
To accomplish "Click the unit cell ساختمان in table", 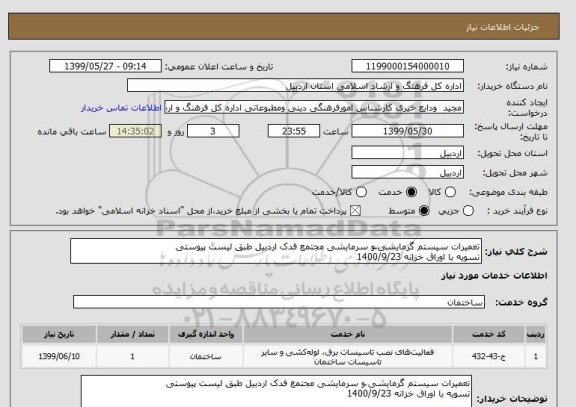I will [206, 356].
